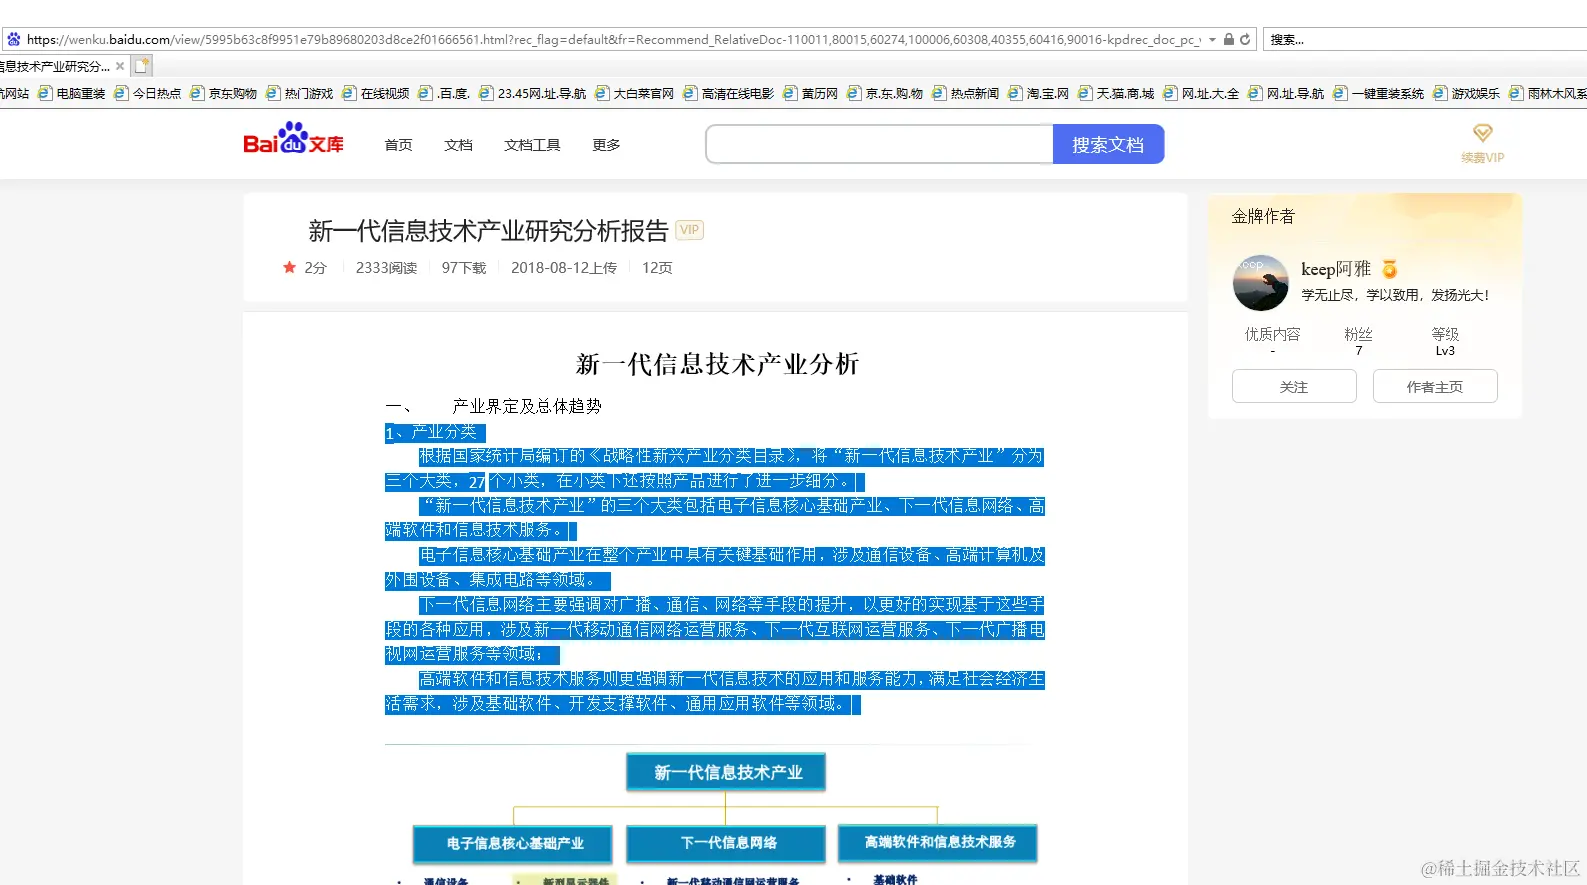Open the 在线视频 bookmark
The image size is (1587, 885).
coord(375,93)
